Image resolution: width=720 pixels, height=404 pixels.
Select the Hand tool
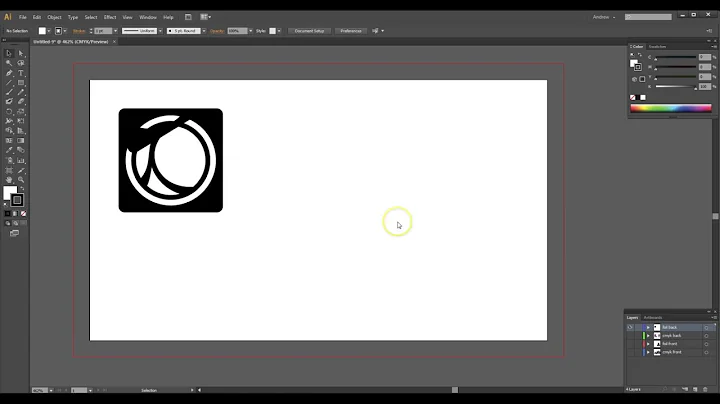[x=9, y=180]
